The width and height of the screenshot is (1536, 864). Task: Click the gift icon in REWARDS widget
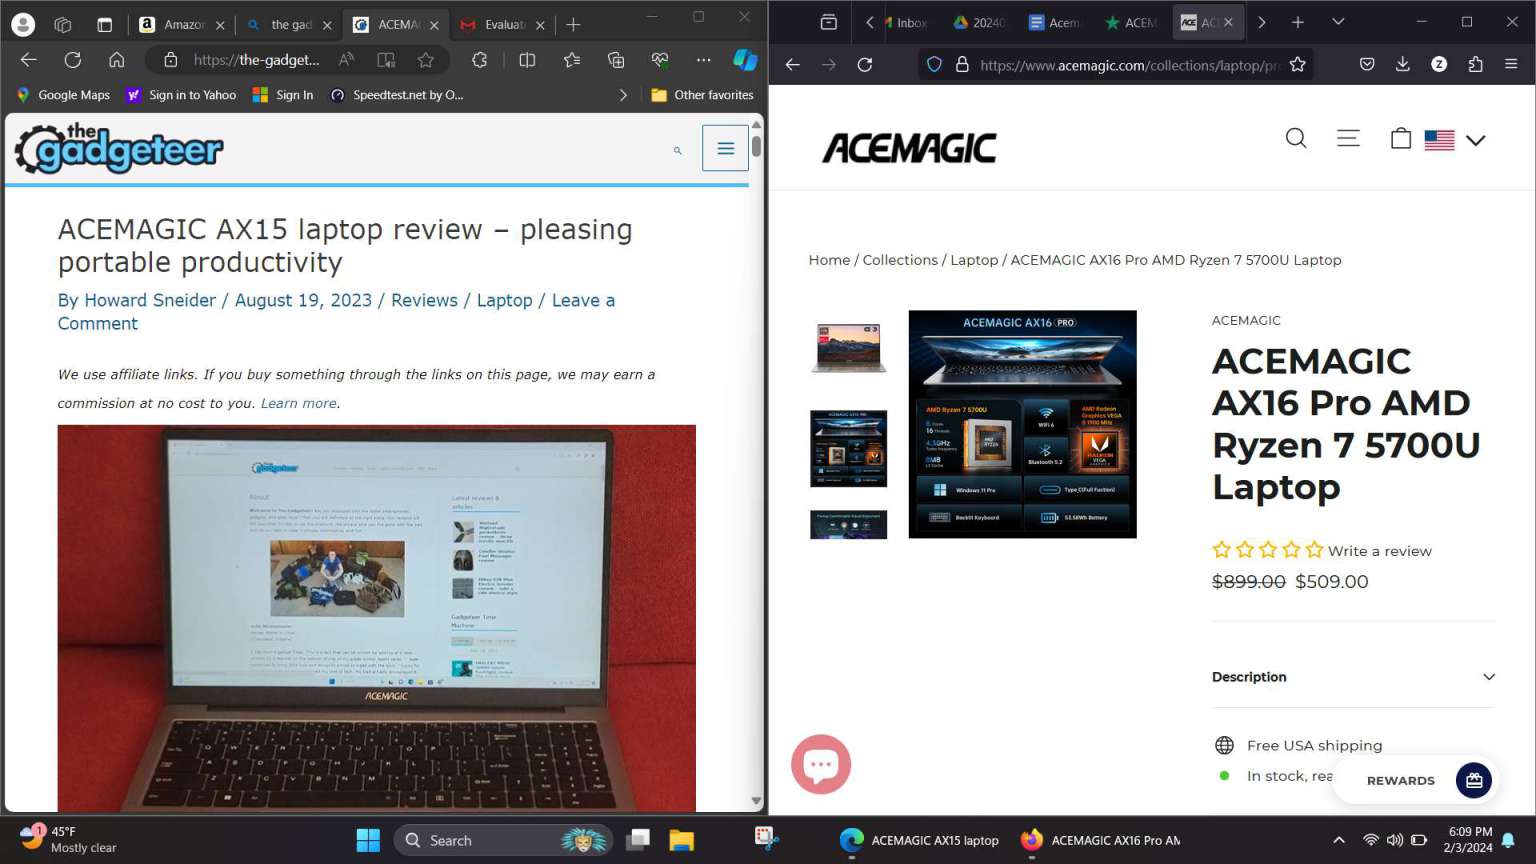(1473, 780)
